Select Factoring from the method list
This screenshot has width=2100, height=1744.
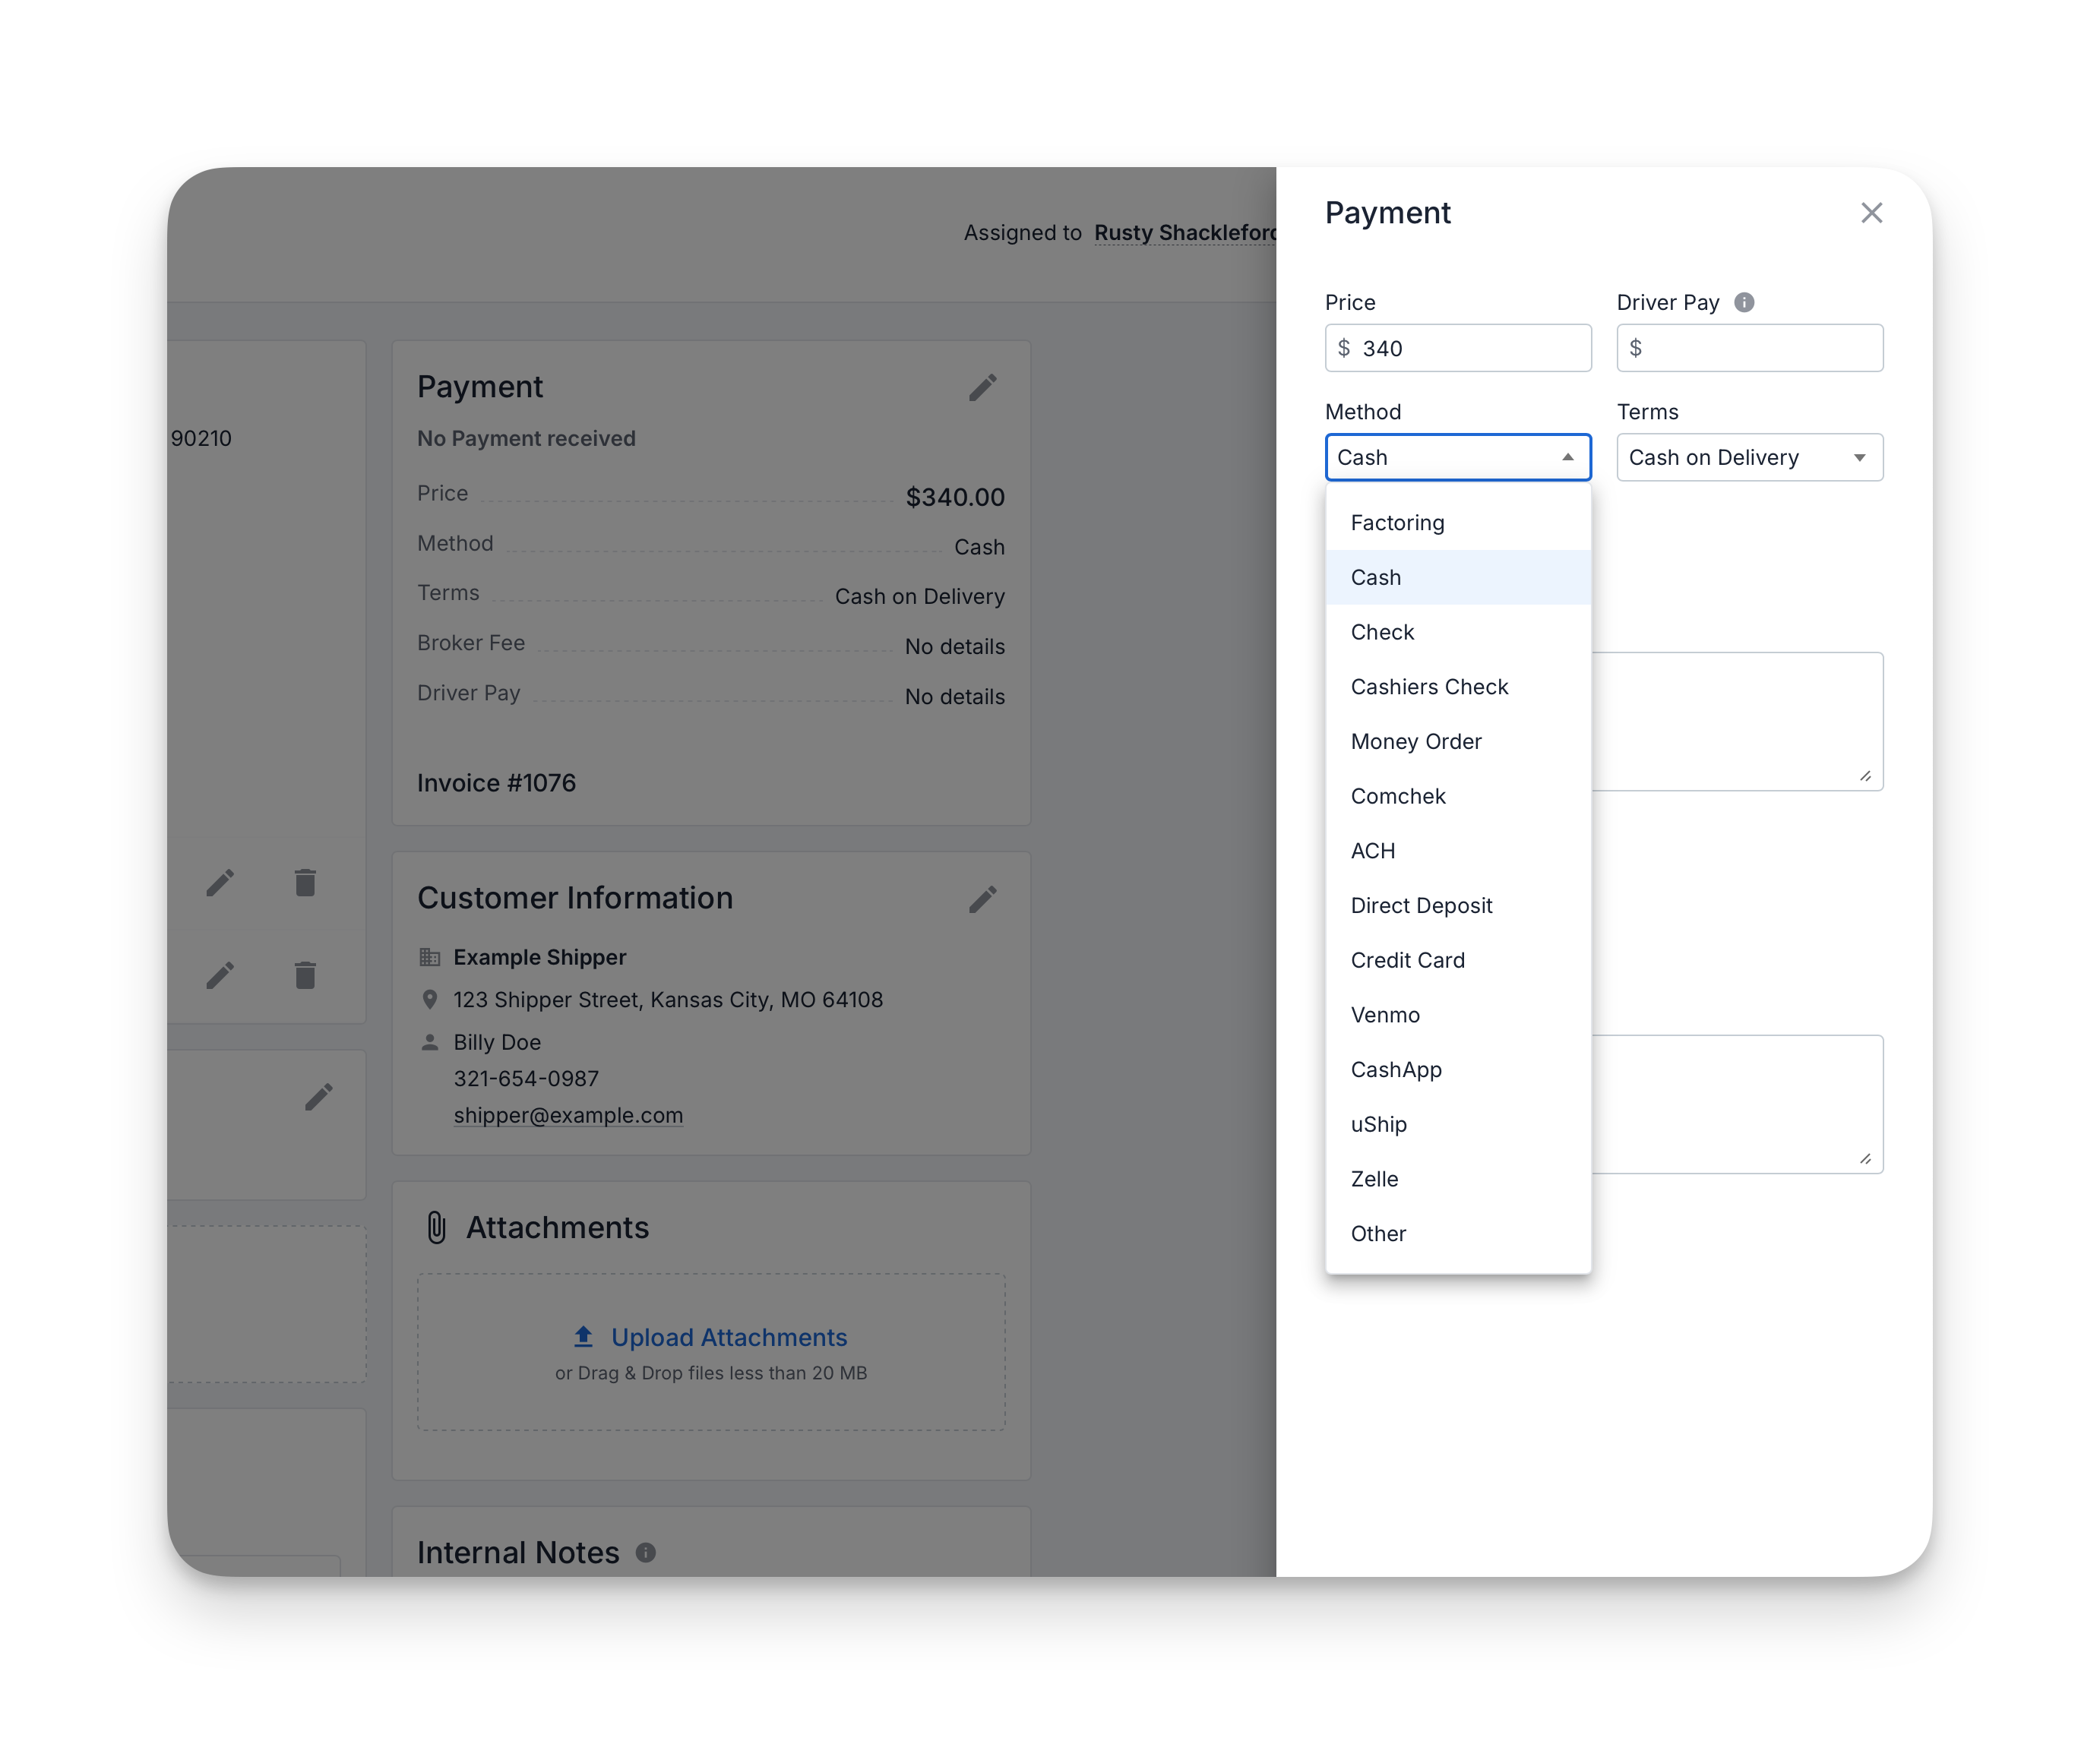pyautogui.click(x=1458, y=523)
